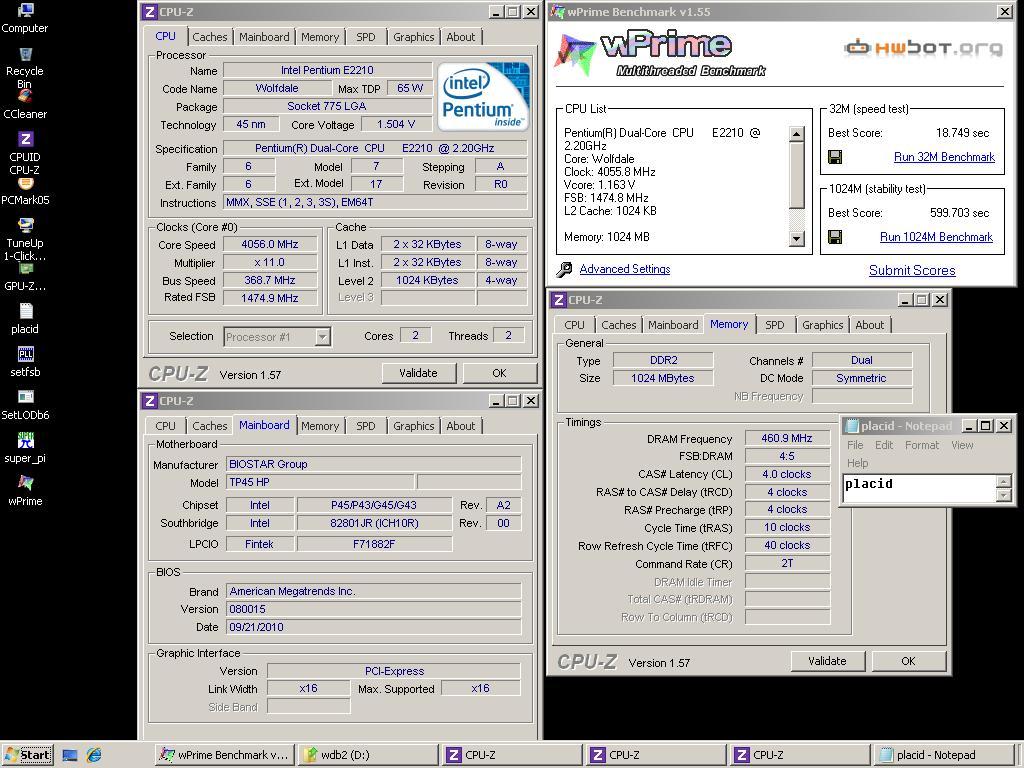
Task: Select the TuneUp 1-Click desktop icon
Action: coord(25,239)
